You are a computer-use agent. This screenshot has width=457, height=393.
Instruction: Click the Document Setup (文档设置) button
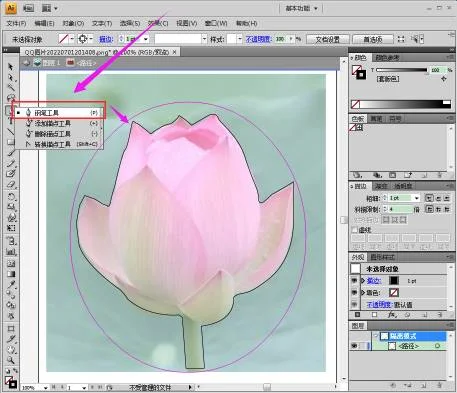[x=327, y=39]
